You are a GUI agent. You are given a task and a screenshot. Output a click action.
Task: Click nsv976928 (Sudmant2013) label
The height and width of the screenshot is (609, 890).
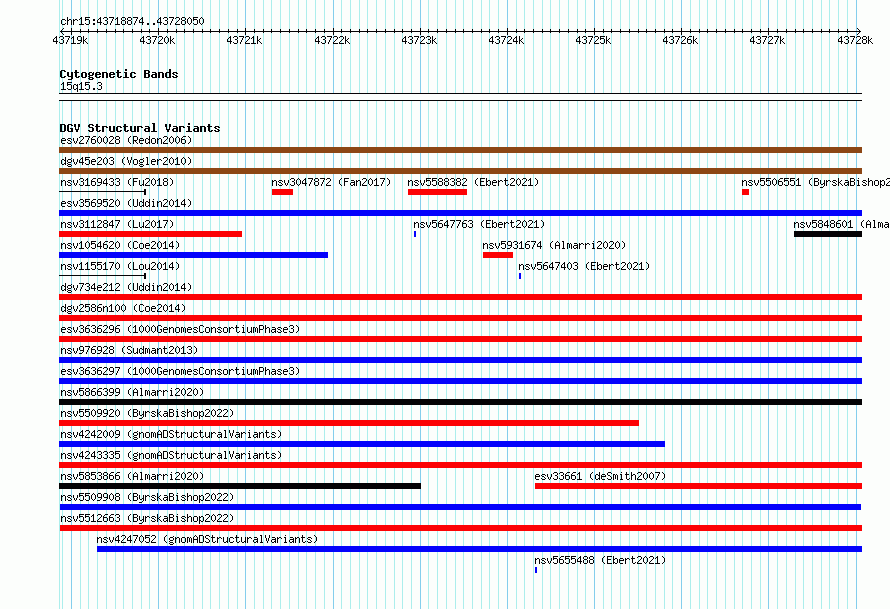(x=129, y=350)
